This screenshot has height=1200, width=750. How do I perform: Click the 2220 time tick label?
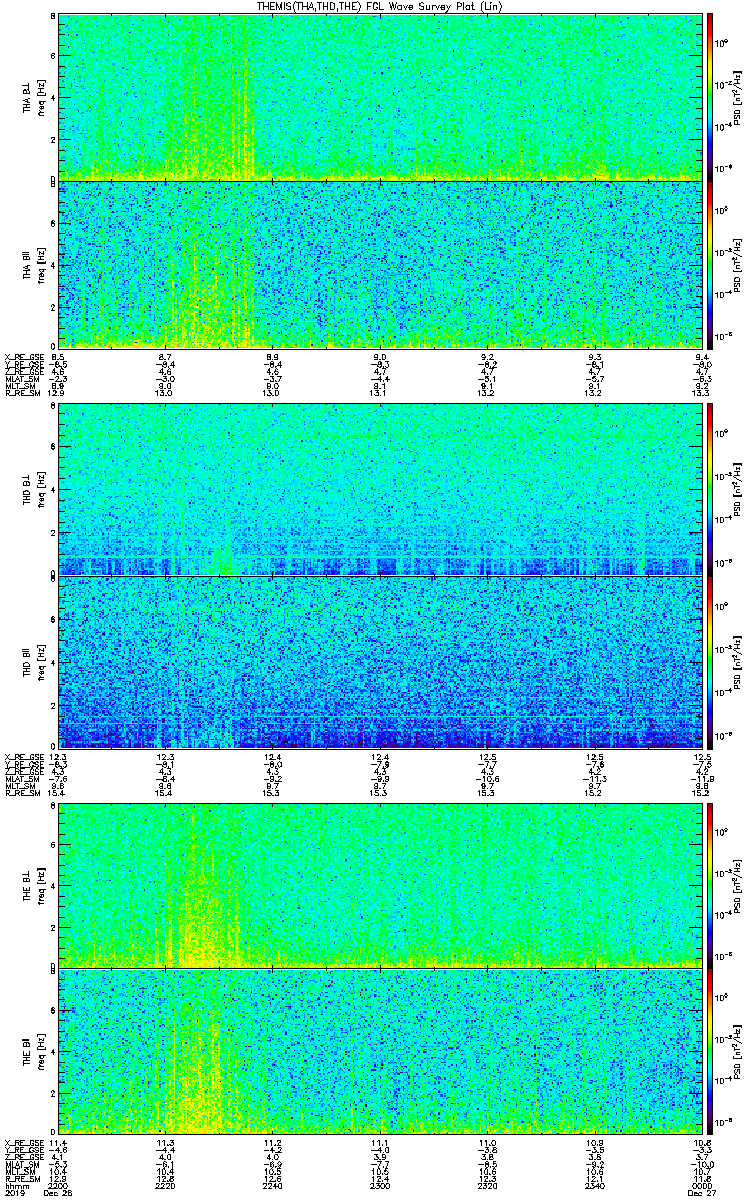(x=164, y=1186)
